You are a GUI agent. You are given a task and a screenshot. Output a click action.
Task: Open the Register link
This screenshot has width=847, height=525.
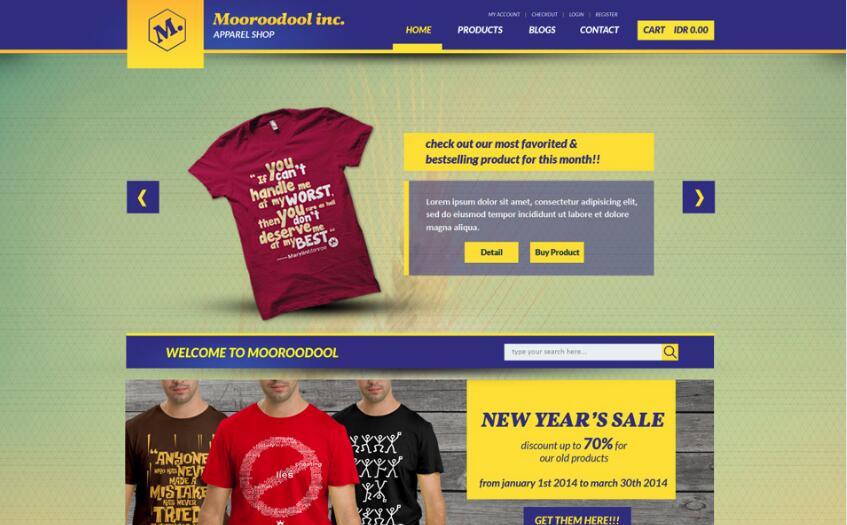(606, 15)
